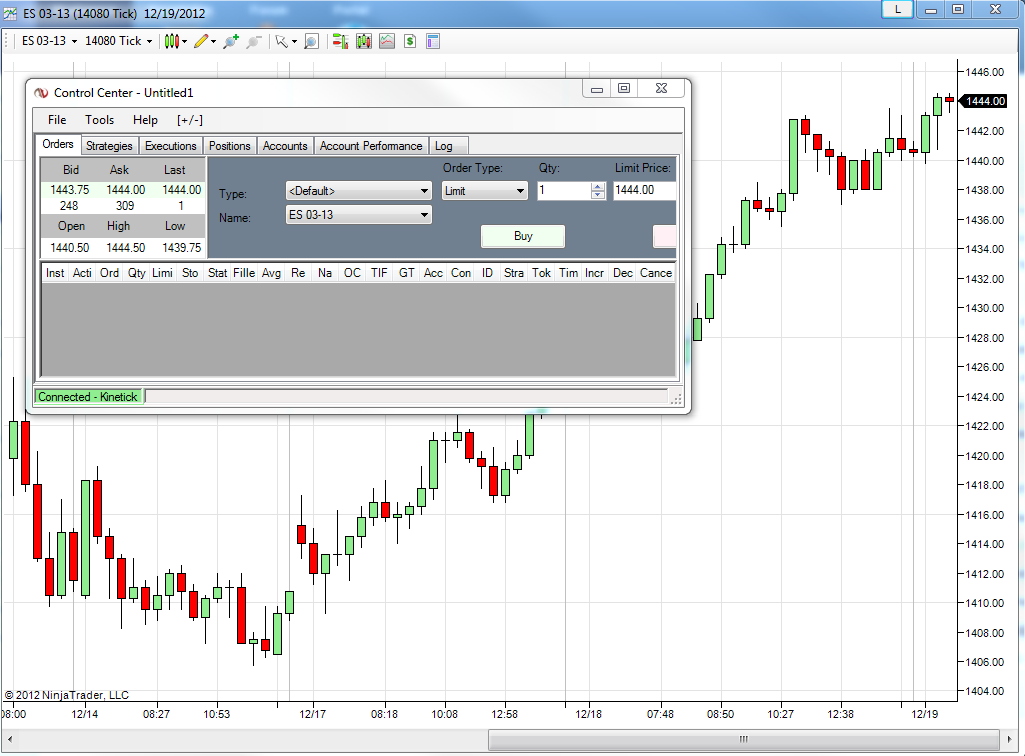Switch to the Executions tab
The height and width of the screenshot is (756, 1025).
pyautogui.click(x=171, y=146)
